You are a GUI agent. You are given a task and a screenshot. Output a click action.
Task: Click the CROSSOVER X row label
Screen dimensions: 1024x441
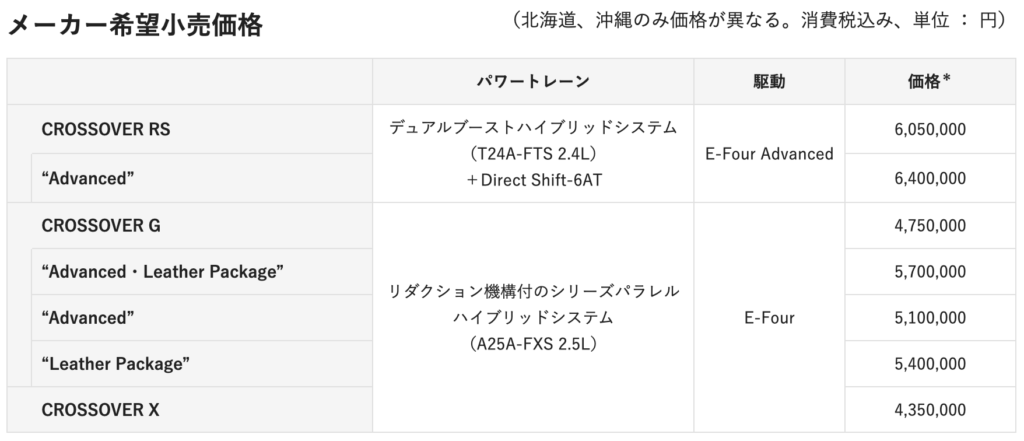189,410
